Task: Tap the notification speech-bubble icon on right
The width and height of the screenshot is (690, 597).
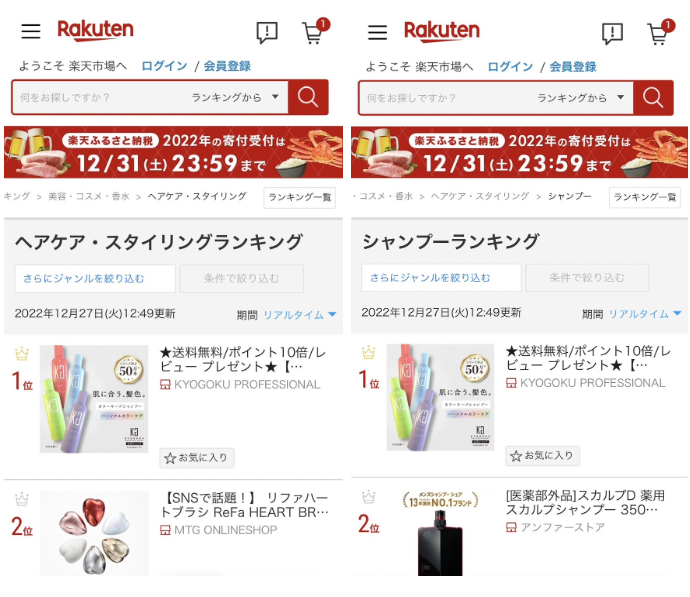Action: [612, 33]
